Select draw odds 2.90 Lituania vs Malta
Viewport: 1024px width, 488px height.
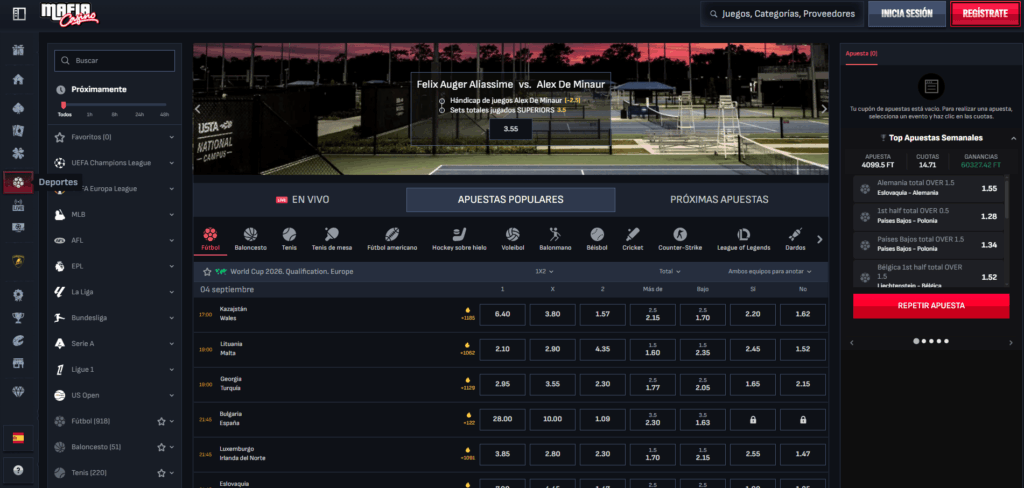(x=552, y=349)
